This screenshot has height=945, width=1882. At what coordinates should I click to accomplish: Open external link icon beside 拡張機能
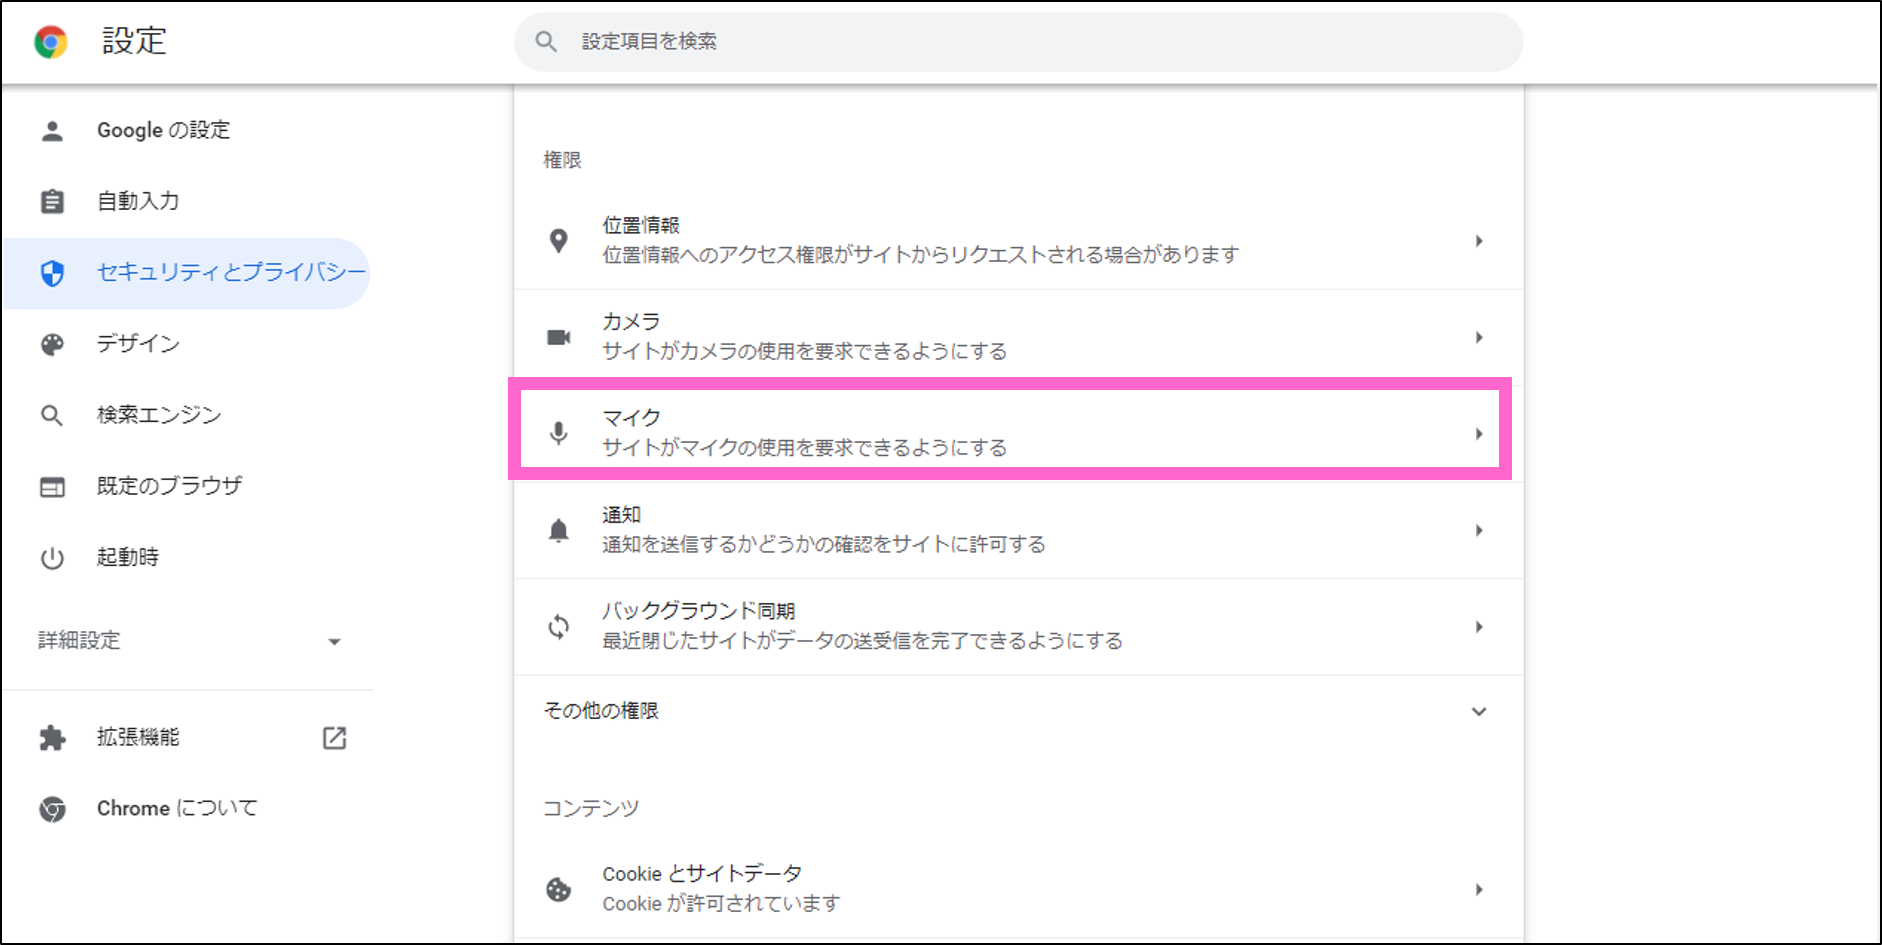click(334, 738)
